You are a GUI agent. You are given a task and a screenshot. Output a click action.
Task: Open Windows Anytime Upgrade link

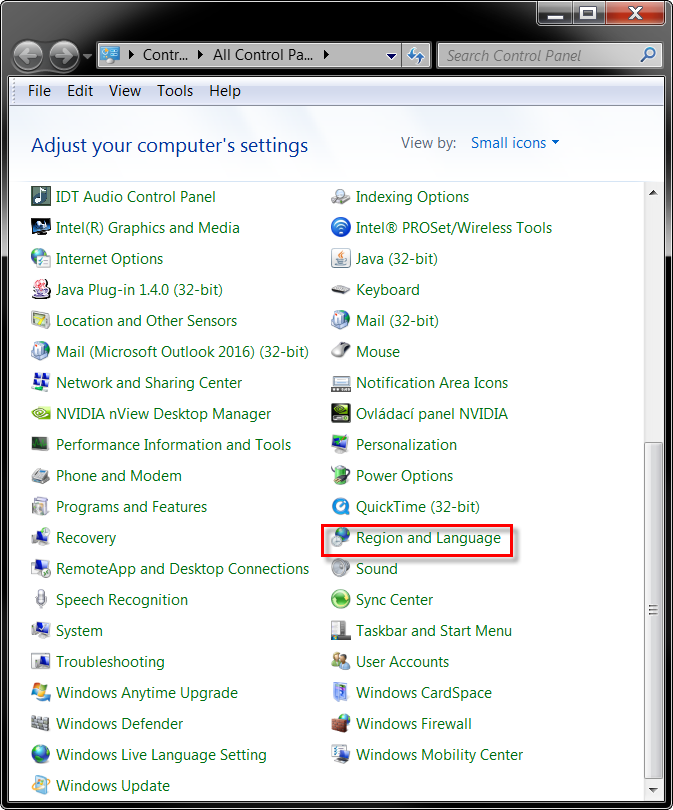[147, 693]
